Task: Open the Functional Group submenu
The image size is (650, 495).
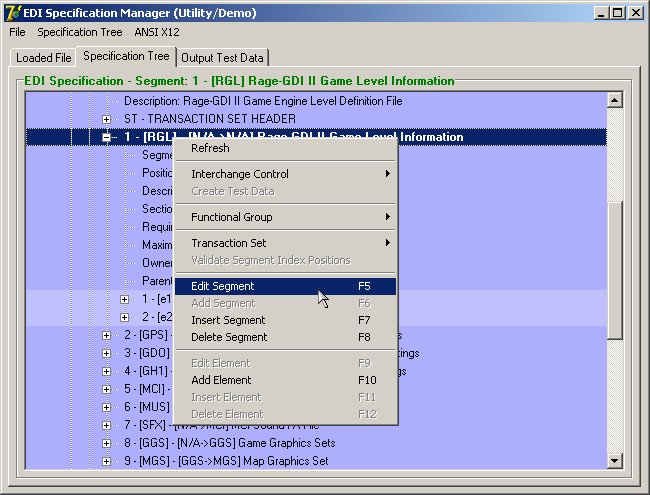Action: [285, 217]
